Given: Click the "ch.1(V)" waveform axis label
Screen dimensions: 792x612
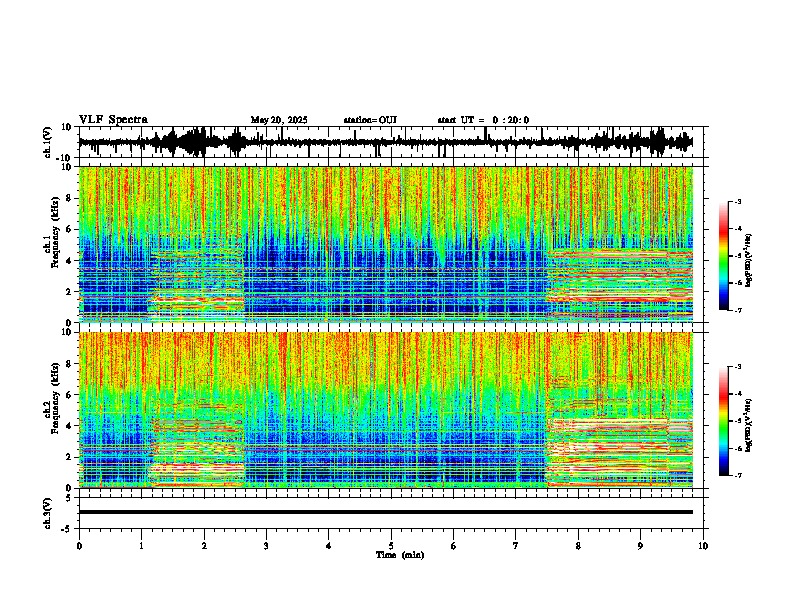Looking at the screenshot, I should 47,142.
